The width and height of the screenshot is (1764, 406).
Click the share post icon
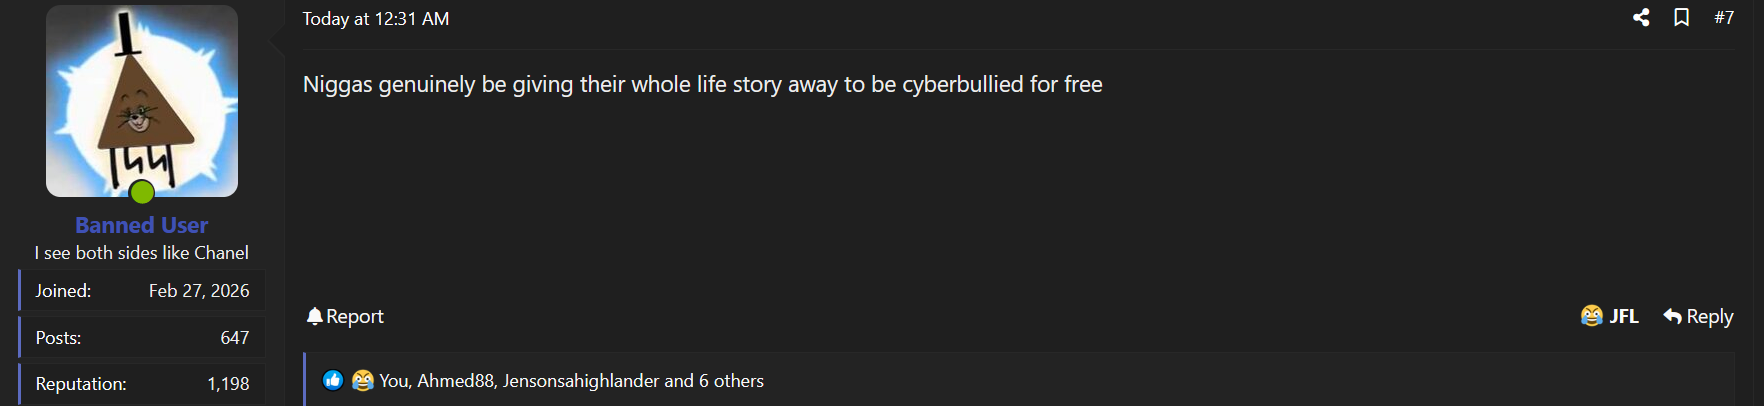coord(1641,18)
